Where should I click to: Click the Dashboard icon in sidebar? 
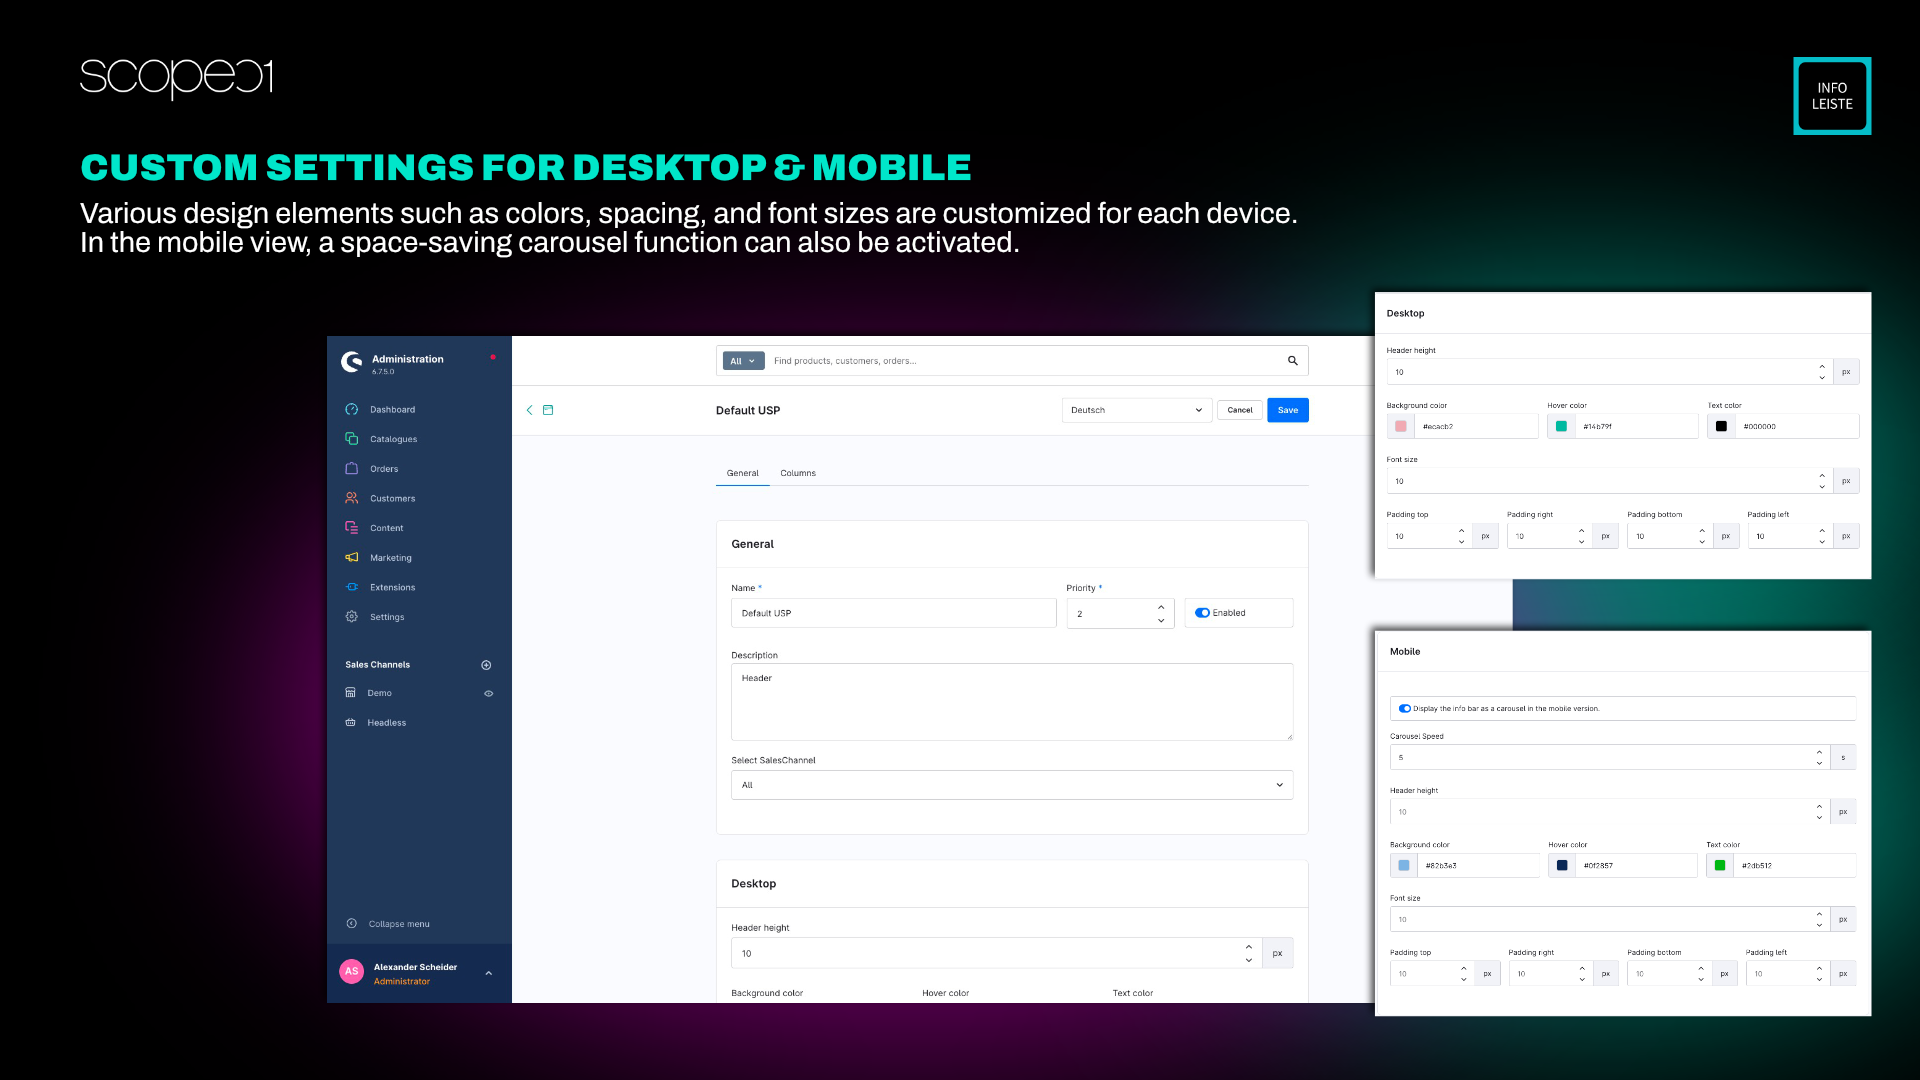pyautogui.click(x=352, y=409)
